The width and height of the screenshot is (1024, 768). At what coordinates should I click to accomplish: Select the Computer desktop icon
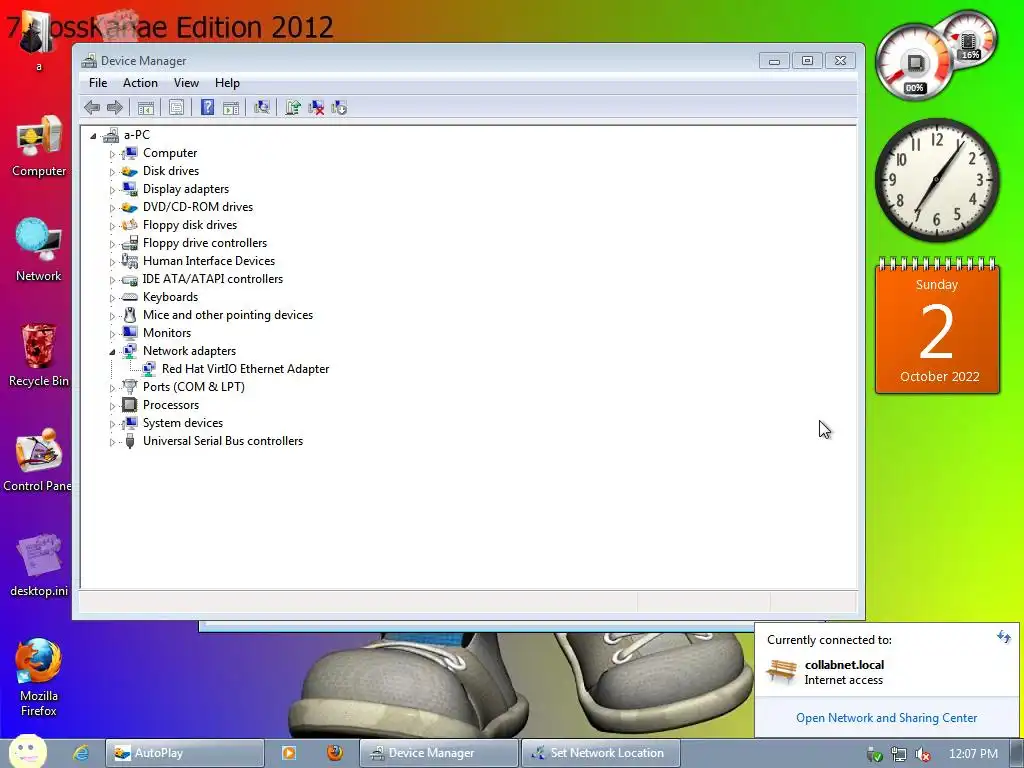coord(39,146)
